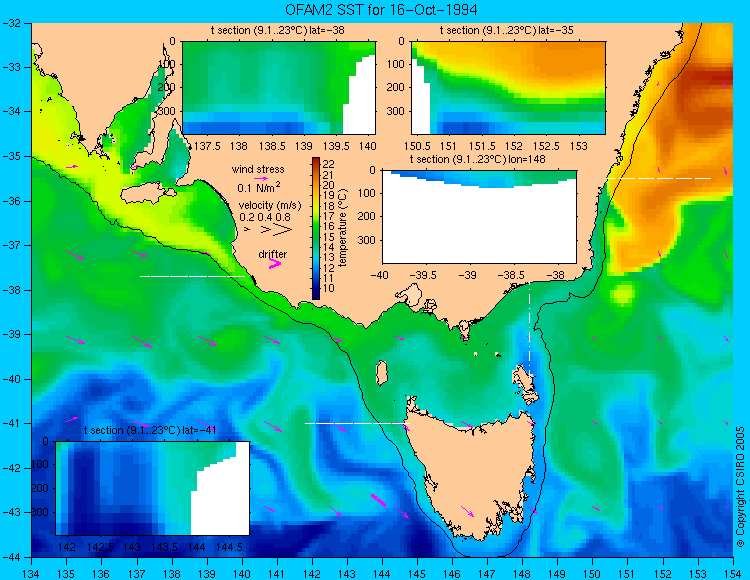Click the magenta drifter legend symbol

pos(275,263)
